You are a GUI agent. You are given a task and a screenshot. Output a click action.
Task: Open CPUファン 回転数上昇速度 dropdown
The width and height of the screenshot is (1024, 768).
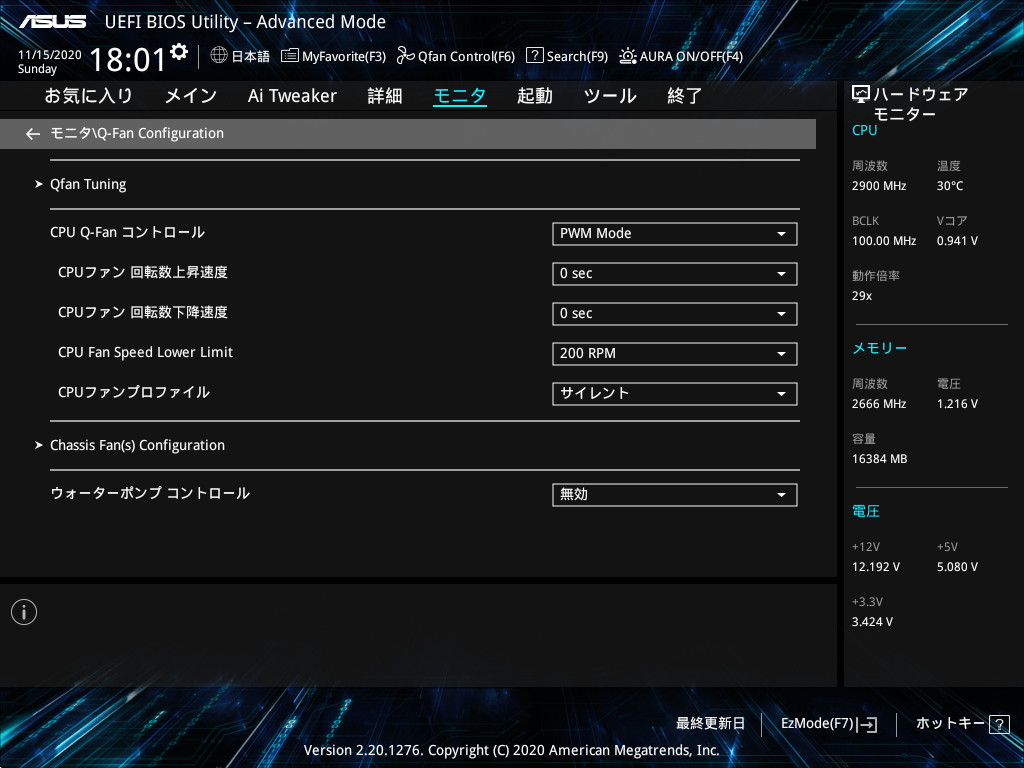click(x=675, y=274)
